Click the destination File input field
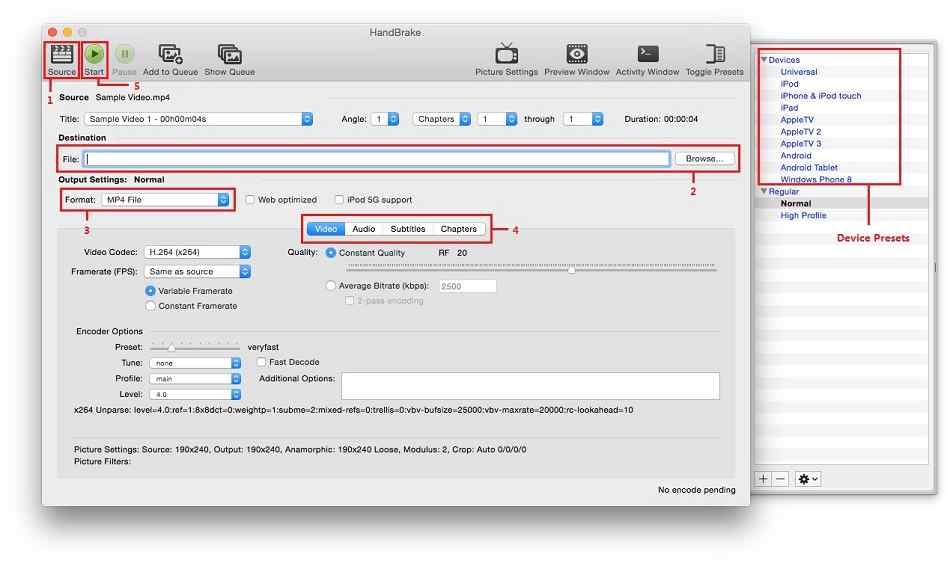The image size is (949, 566). 377,159
